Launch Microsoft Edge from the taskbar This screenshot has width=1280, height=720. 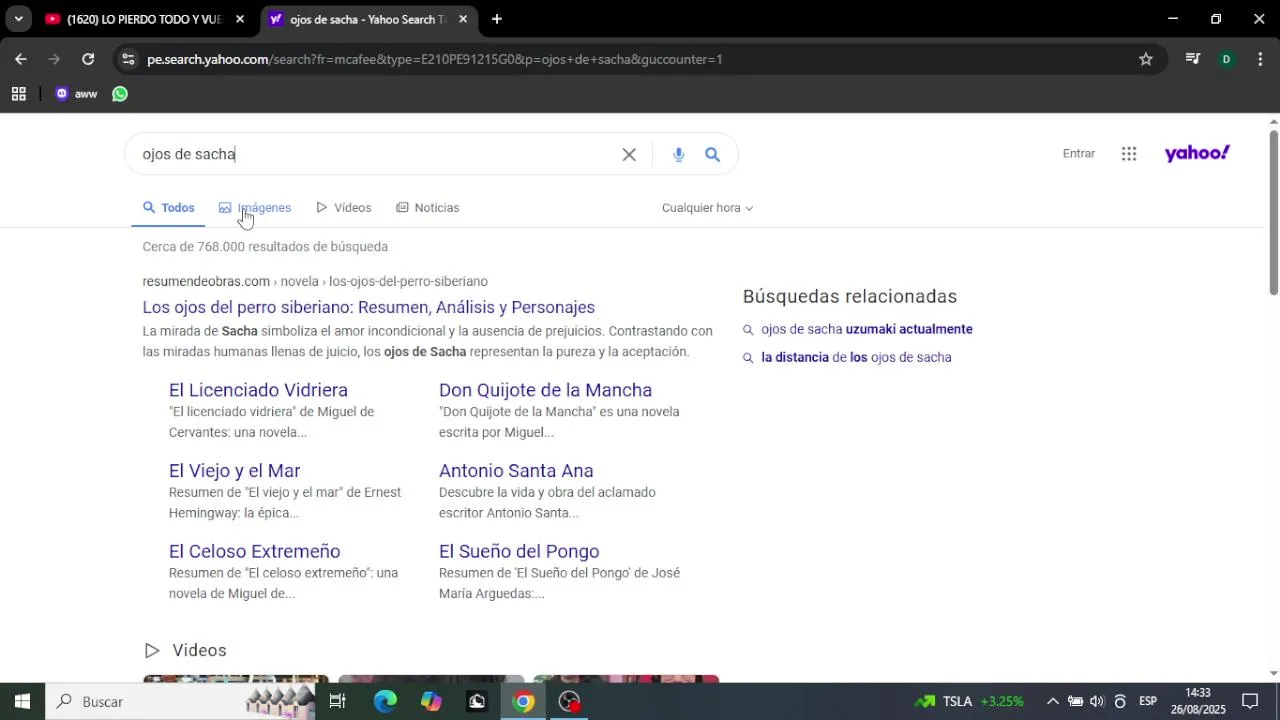pyautogui.click(x=385, y=702)
